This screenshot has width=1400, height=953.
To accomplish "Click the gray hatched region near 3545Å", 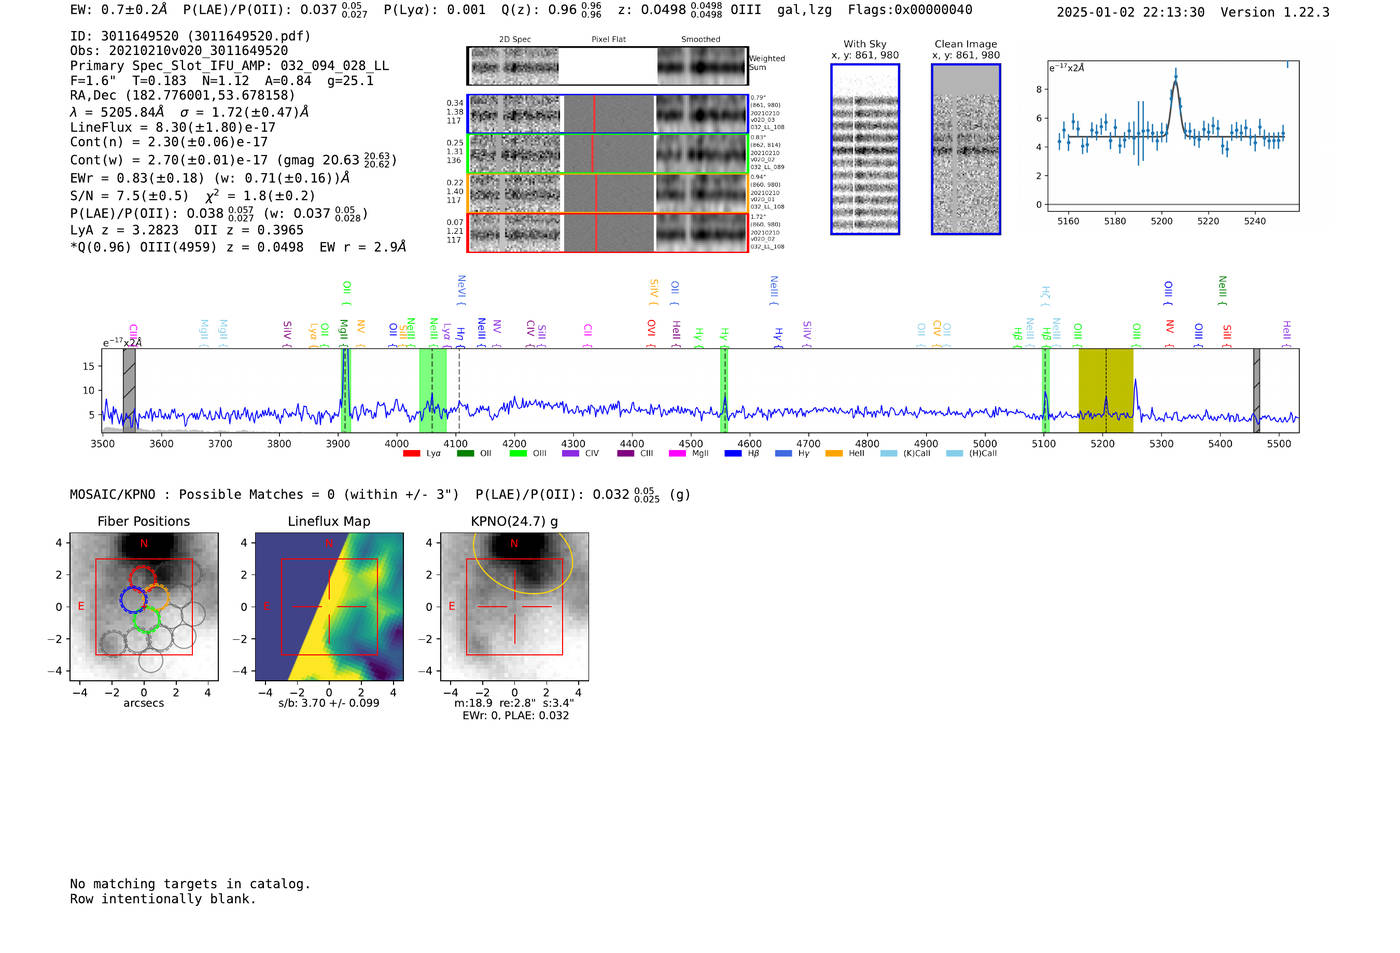I will 129,390.
